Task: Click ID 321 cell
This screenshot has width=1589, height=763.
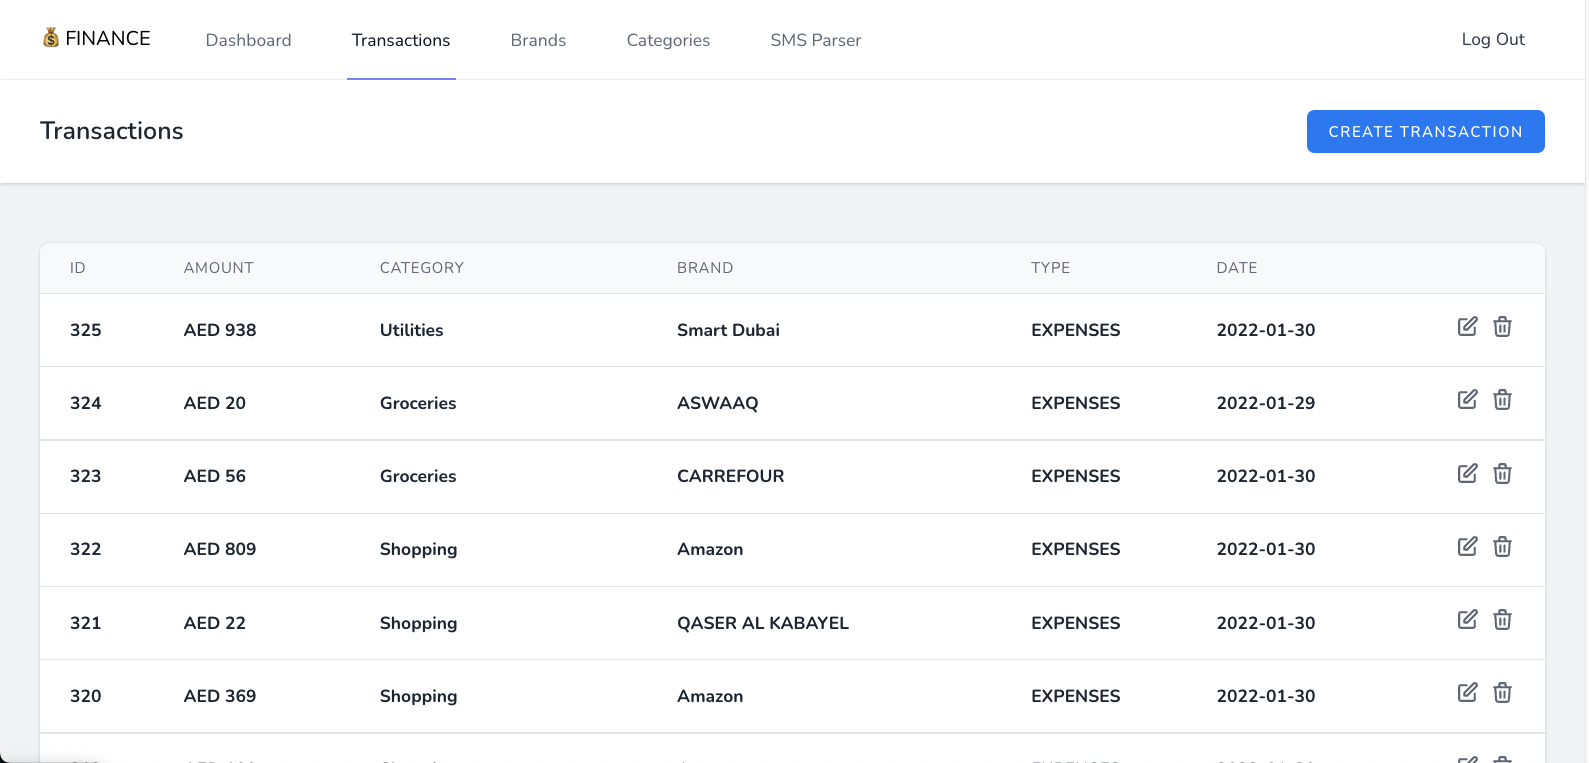Action: coord(86,623)
